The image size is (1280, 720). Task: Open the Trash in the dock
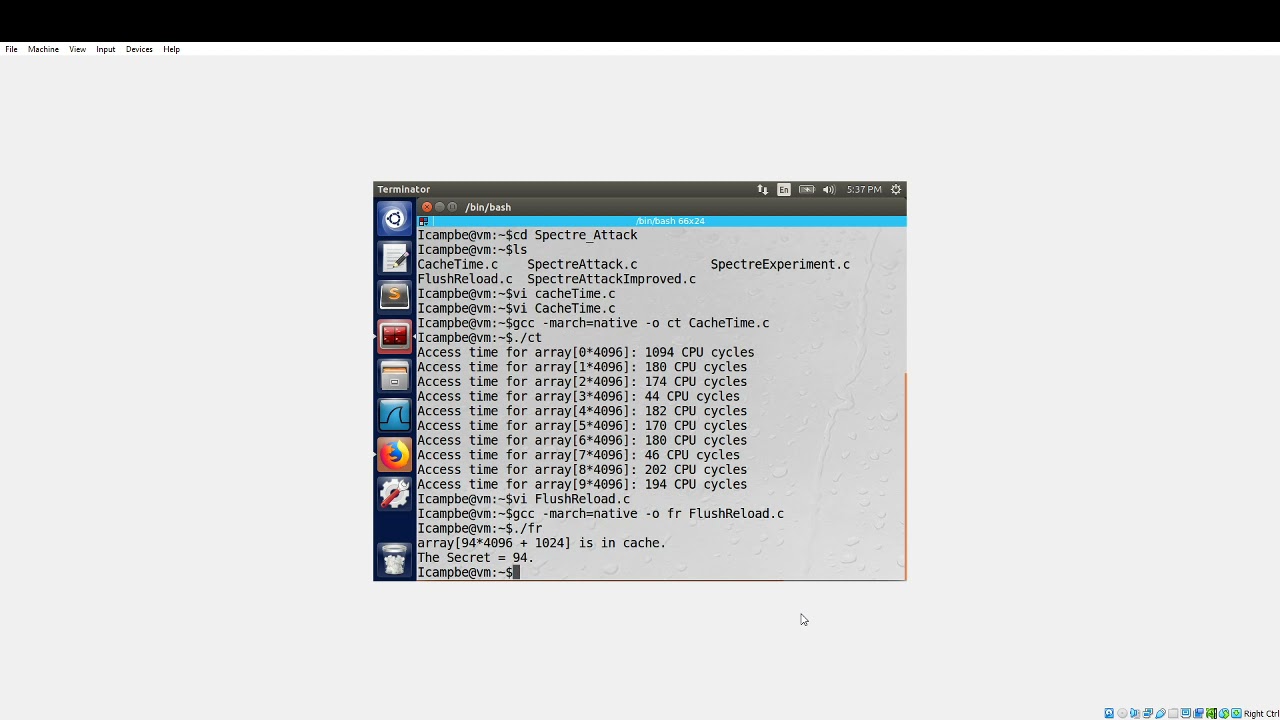point(394,559)
